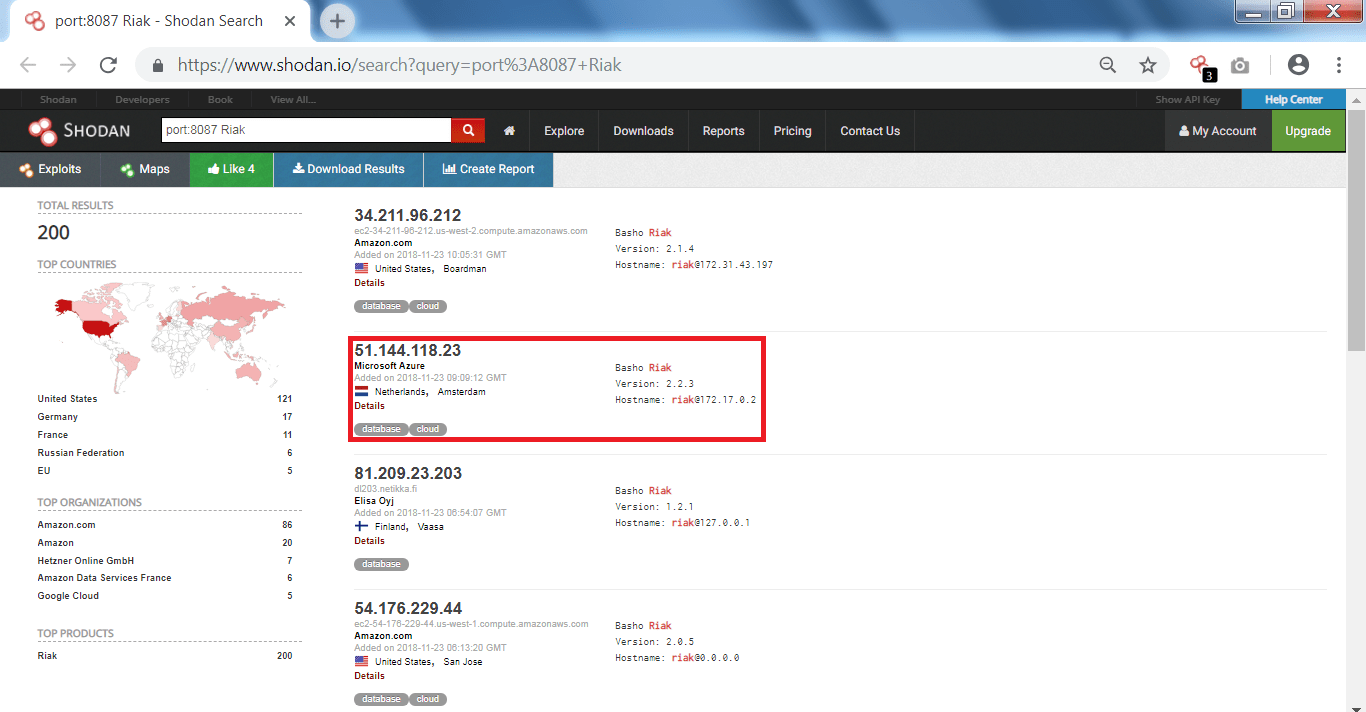1366x712 pixels.
Task: Click the database tag under 34.211.96.212
Action: coord(381,306)
